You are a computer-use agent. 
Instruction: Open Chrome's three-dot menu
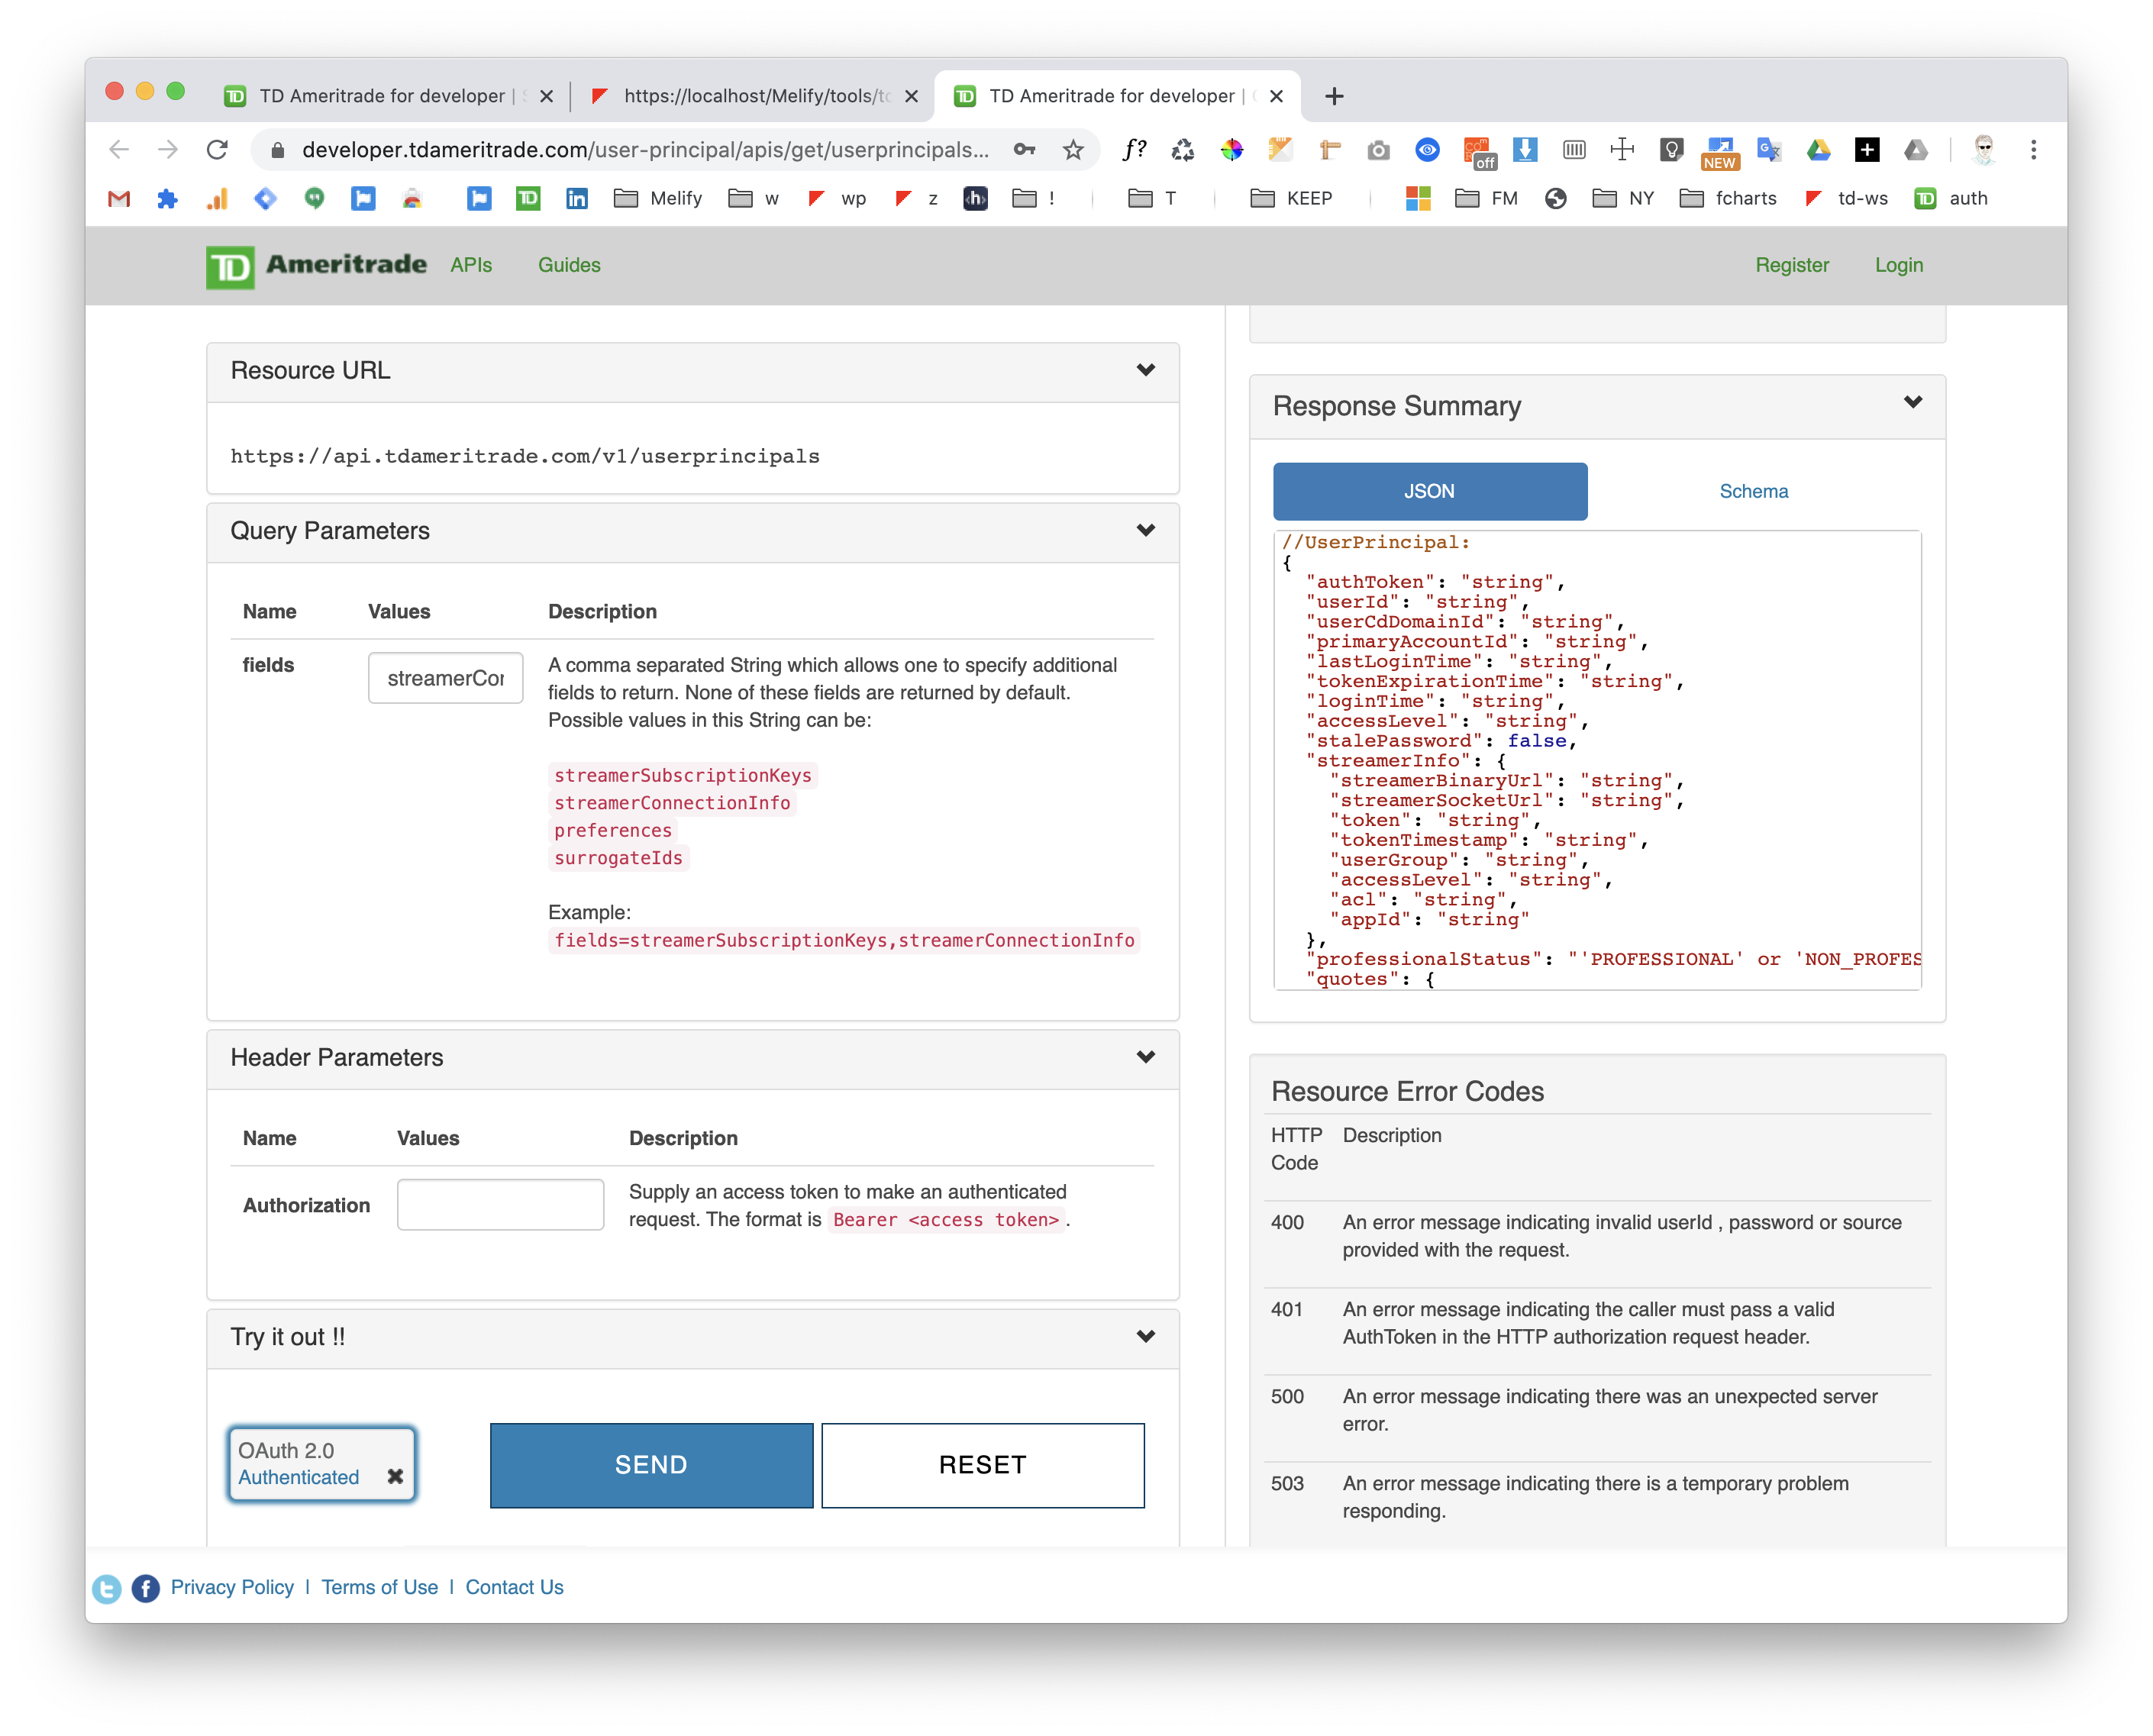click(2033, 150)
